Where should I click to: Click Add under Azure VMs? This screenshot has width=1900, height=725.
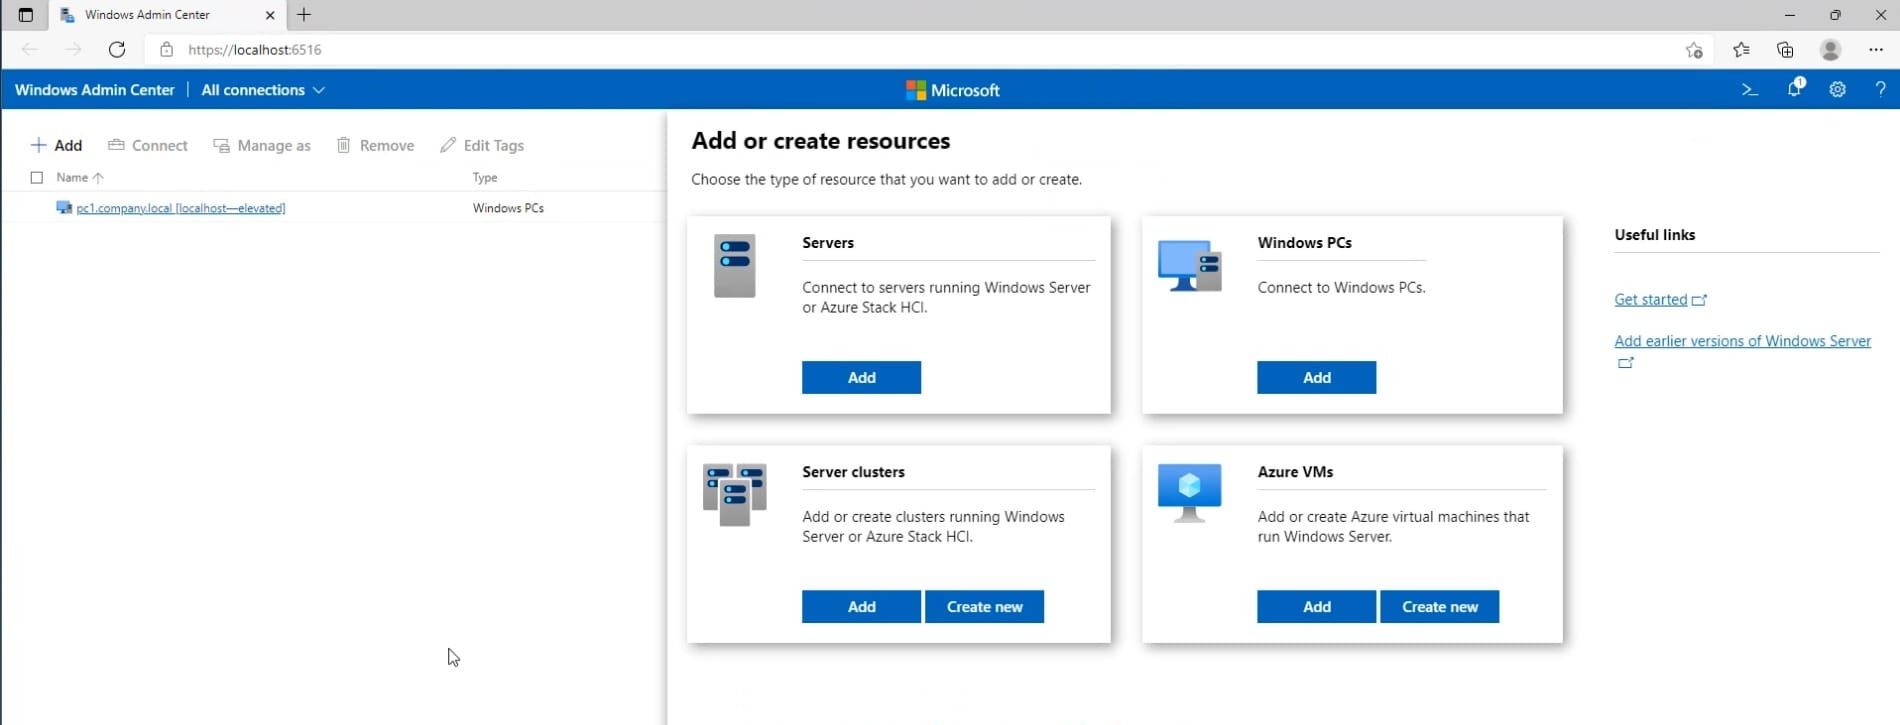tap(1316, 606)
